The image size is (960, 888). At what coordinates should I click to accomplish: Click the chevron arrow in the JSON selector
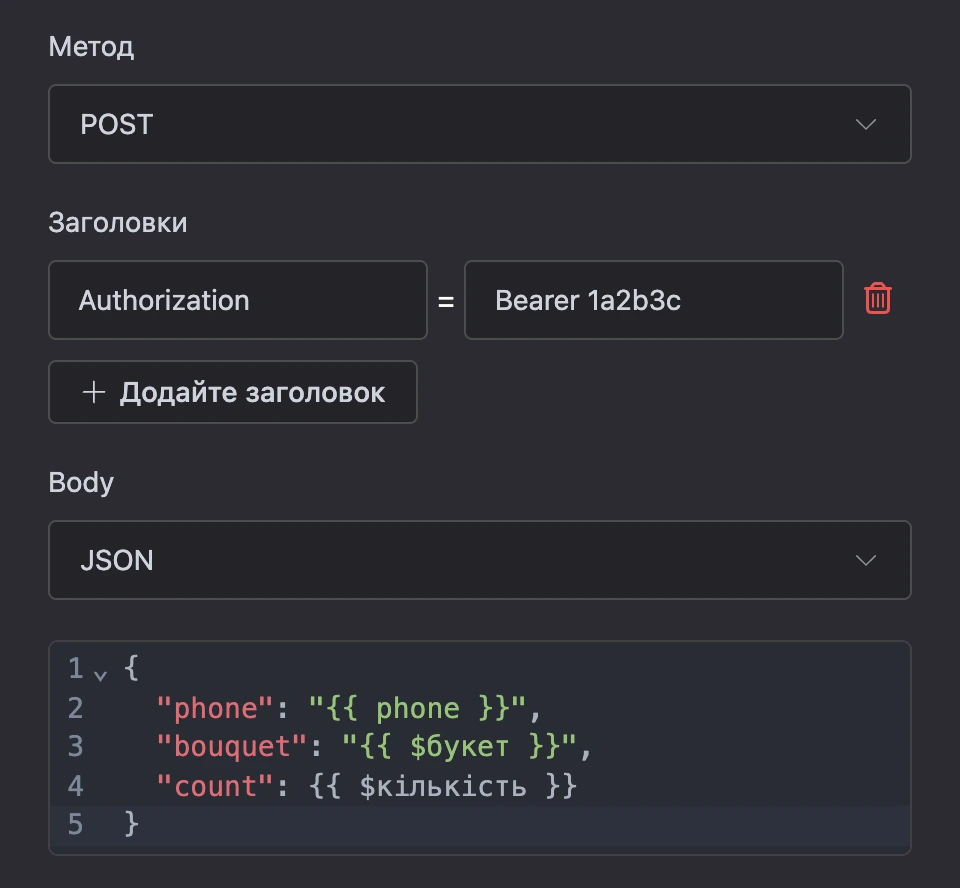click(865, 560)
